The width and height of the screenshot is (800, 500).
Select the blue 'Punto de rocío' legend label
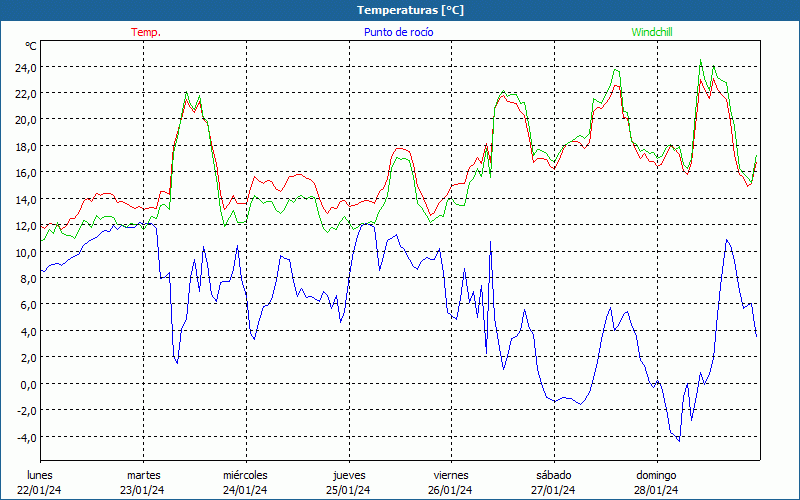pos(398,32)
